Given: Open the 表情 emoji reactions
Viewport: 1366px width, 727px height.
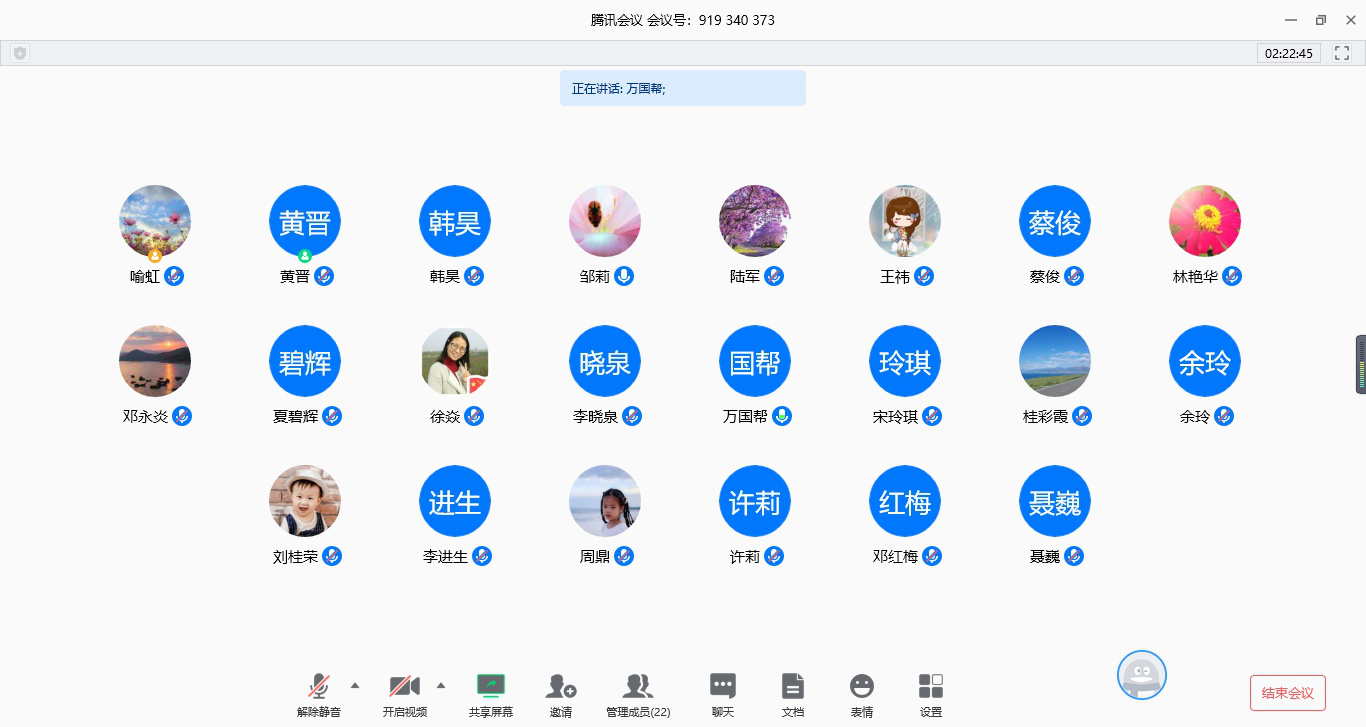Looking at the screenshot, I should point(861,686).
